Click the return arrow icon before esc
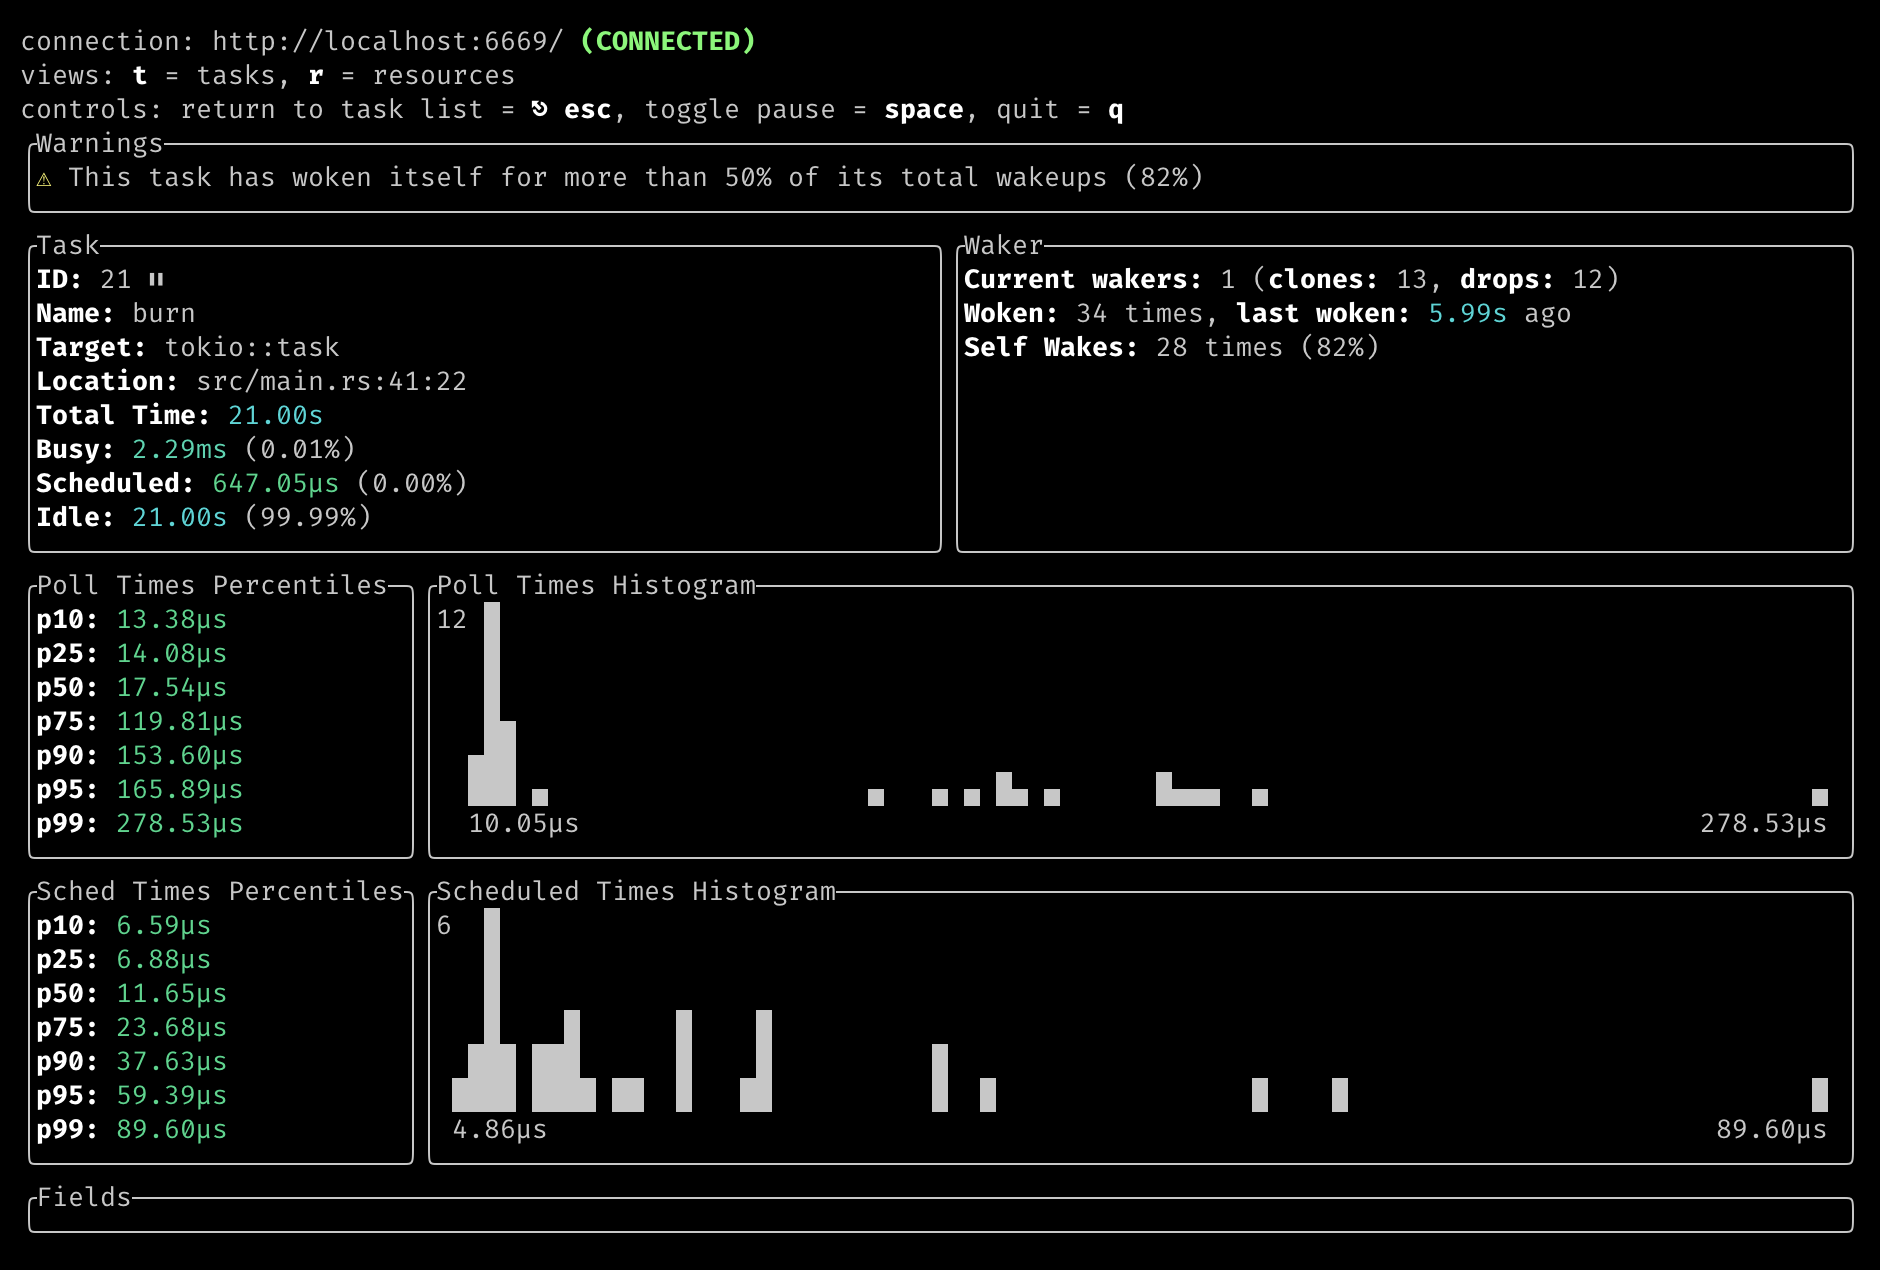The image size is (1880, 1270). coord(540,109)
